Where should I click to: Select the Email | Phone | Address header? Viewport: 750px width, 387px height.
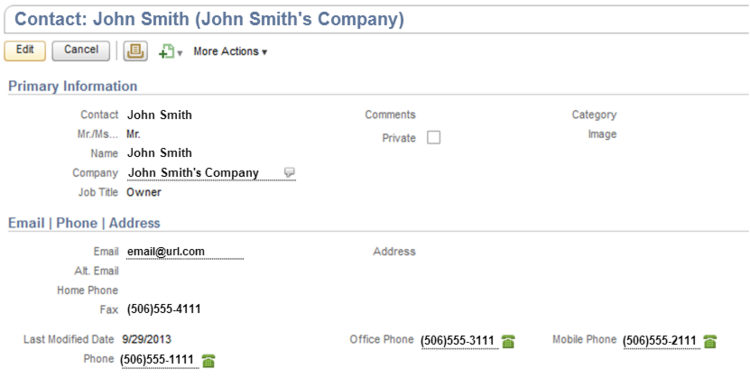(84, 223)
